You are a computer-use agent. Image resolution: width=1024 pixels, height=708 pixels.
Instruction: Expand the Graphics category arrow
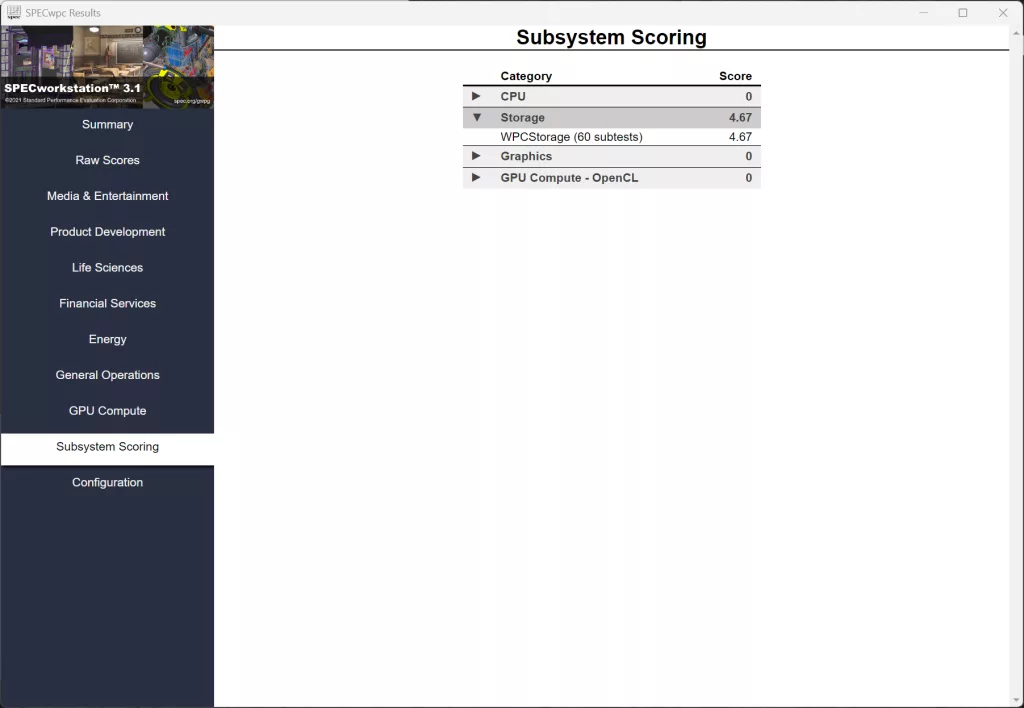coord(476,156)
